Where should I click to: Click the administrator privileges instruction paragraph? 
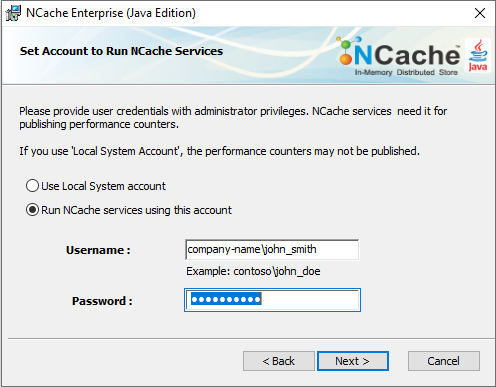tap(233, 118)
